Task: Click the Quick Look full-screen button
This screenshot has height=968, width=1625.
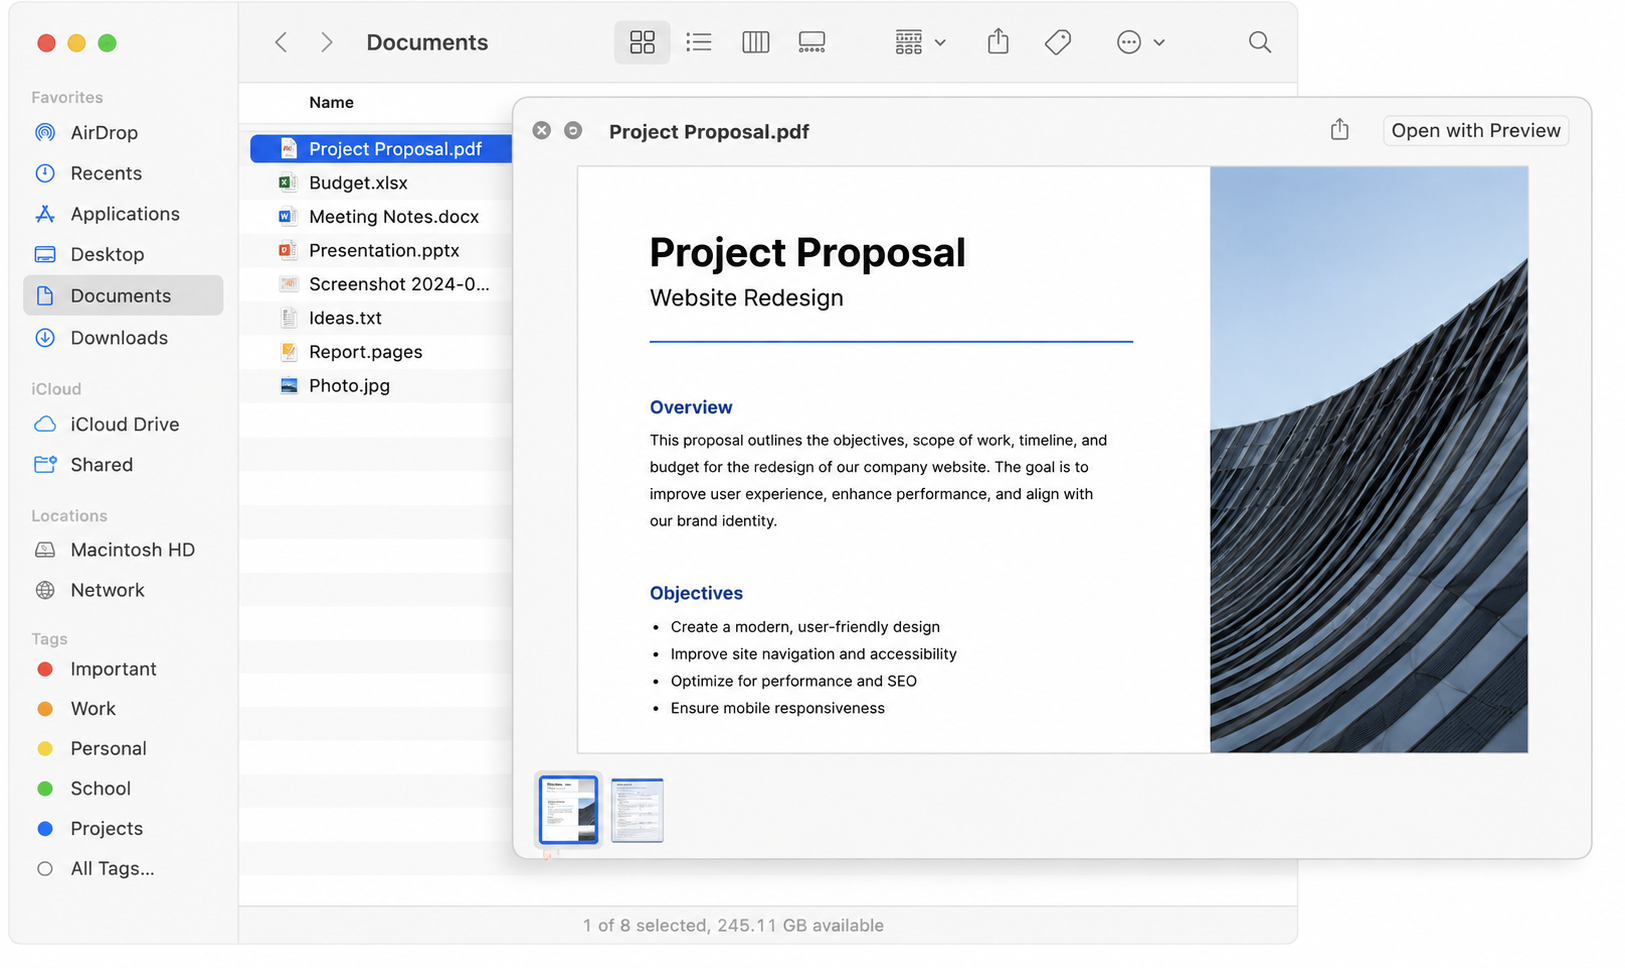Action: tap(573, 130)
